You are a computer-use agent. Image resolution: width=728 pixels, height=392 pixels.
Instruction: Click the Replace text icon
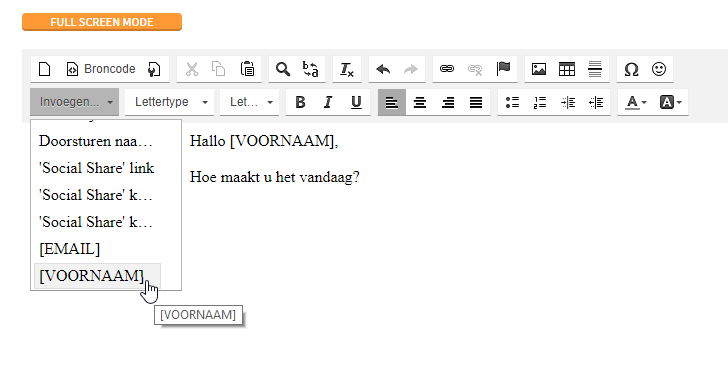pyautogui.click(x=311, y=69)
